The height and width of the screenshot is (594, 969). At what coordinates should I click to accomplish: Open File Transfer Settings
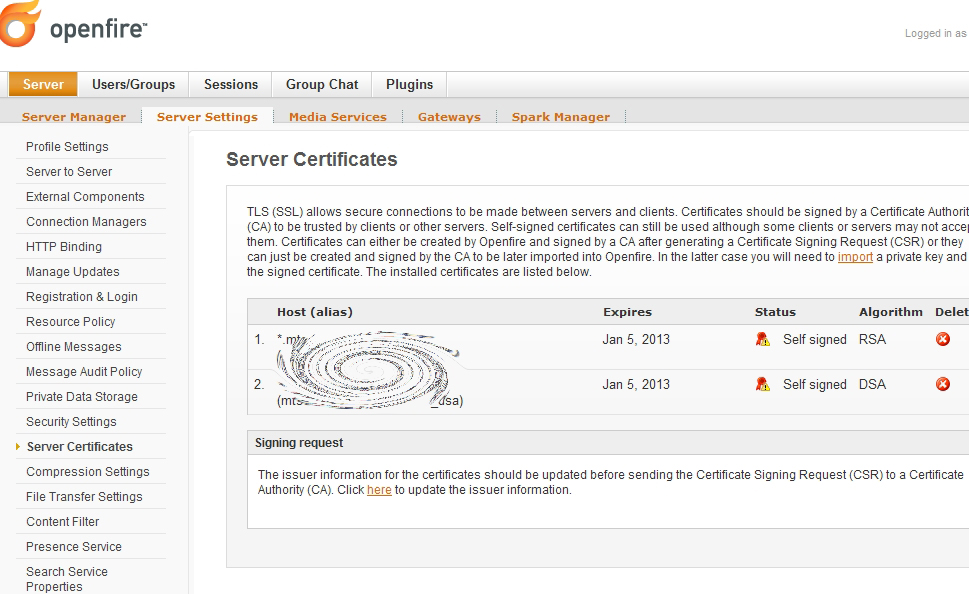click(x=84, y=497)
